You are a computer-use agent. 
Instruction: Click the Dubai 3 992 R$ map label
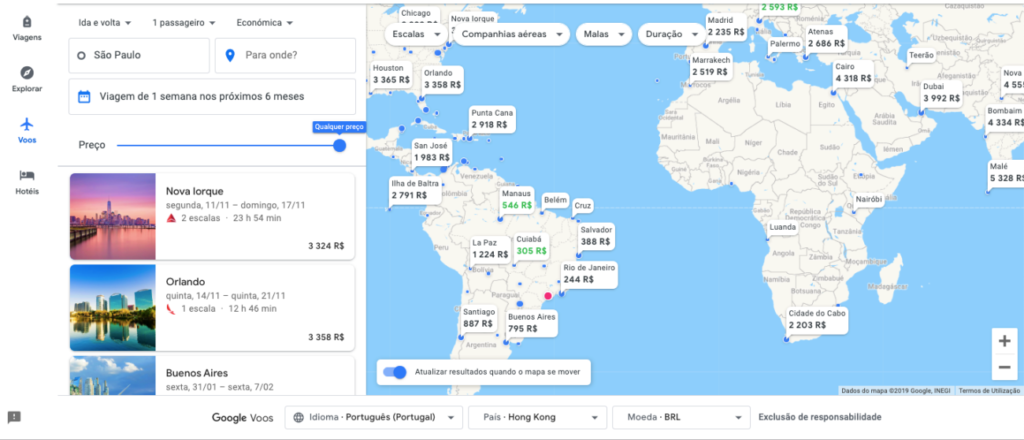click(941, 92)
